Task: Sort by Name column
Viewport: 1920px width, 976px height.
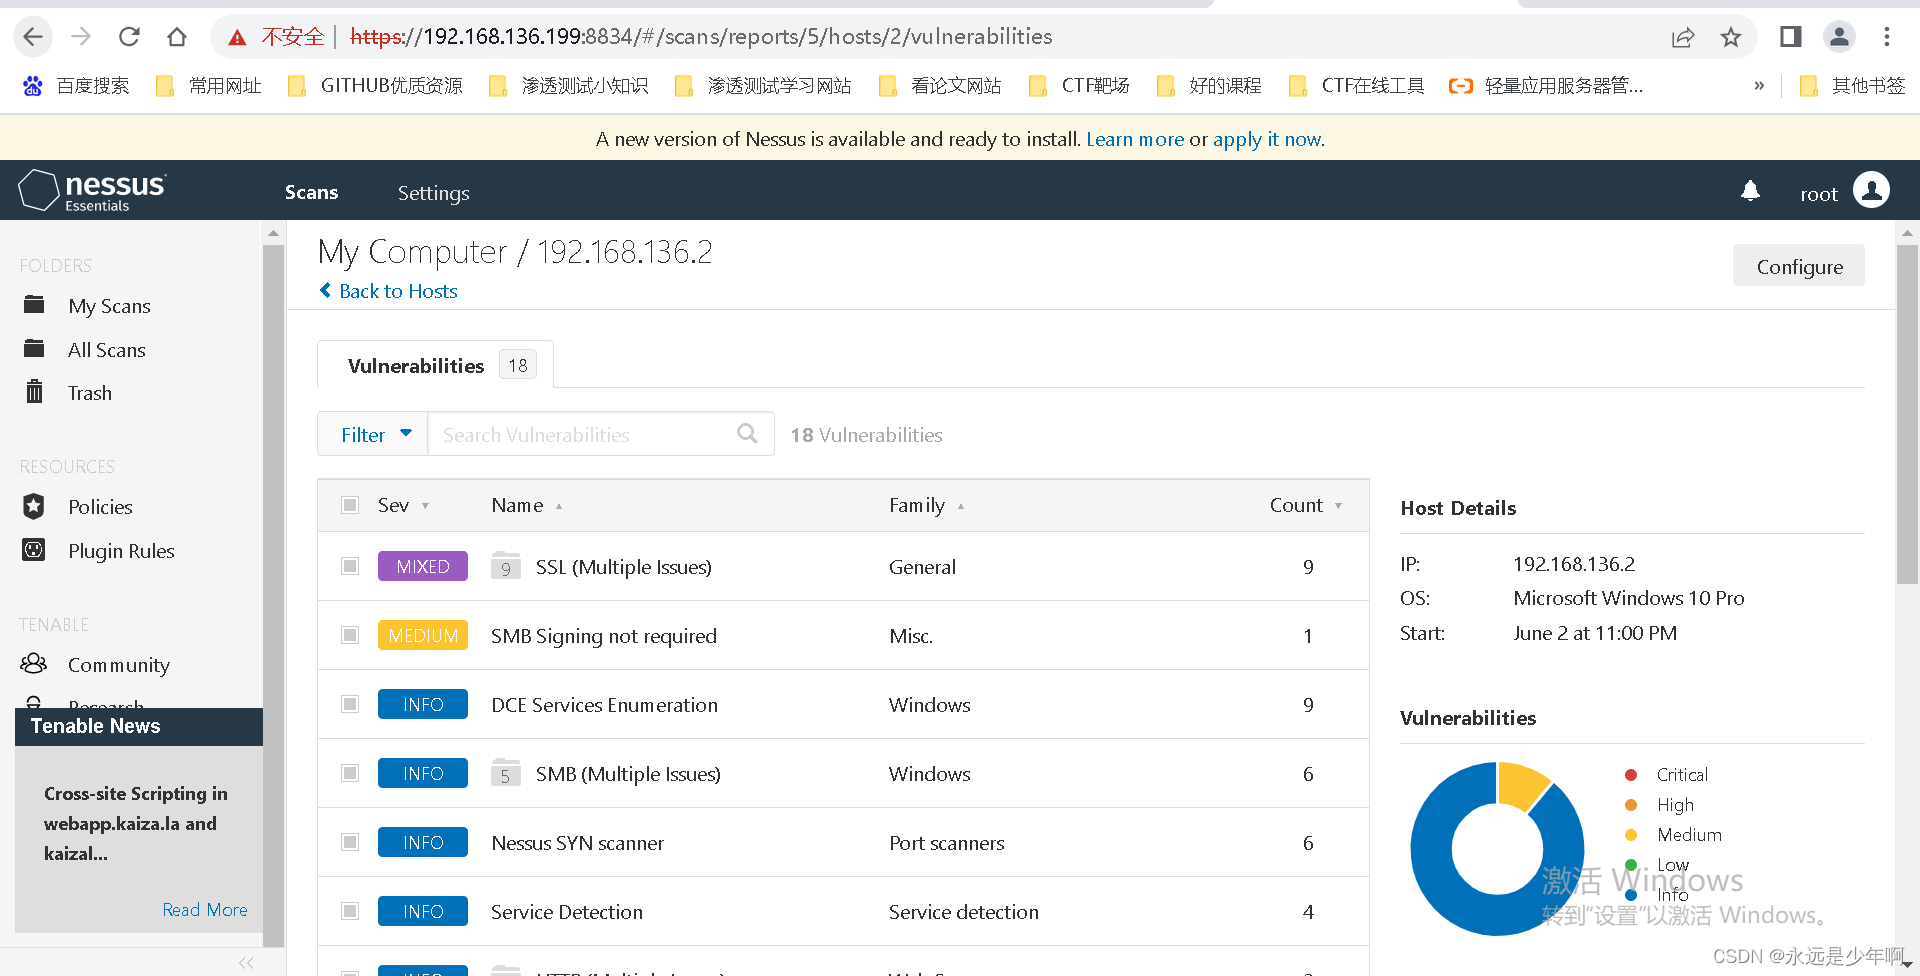Action: coord(526,505)
